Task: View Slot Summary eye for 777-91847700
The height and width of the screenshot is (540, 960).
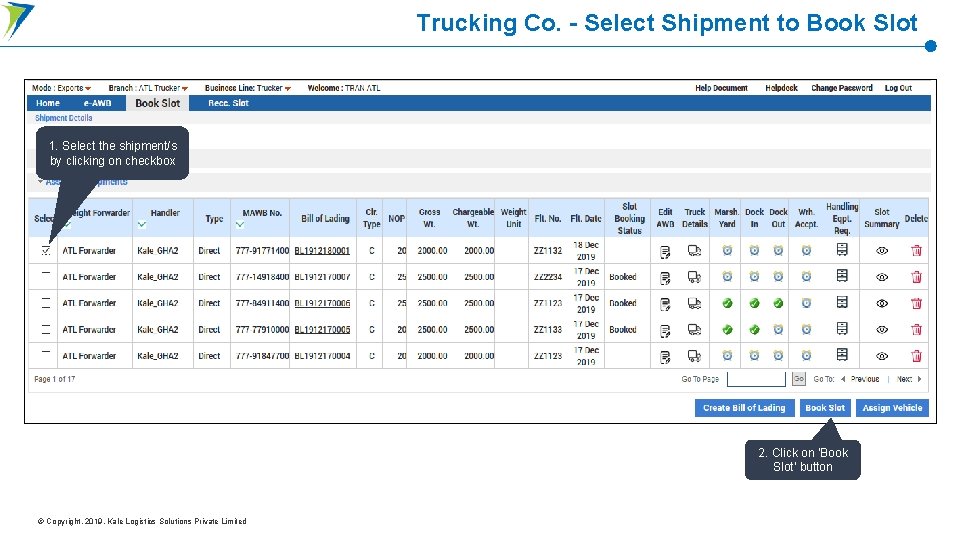Action: click(882, 356)
